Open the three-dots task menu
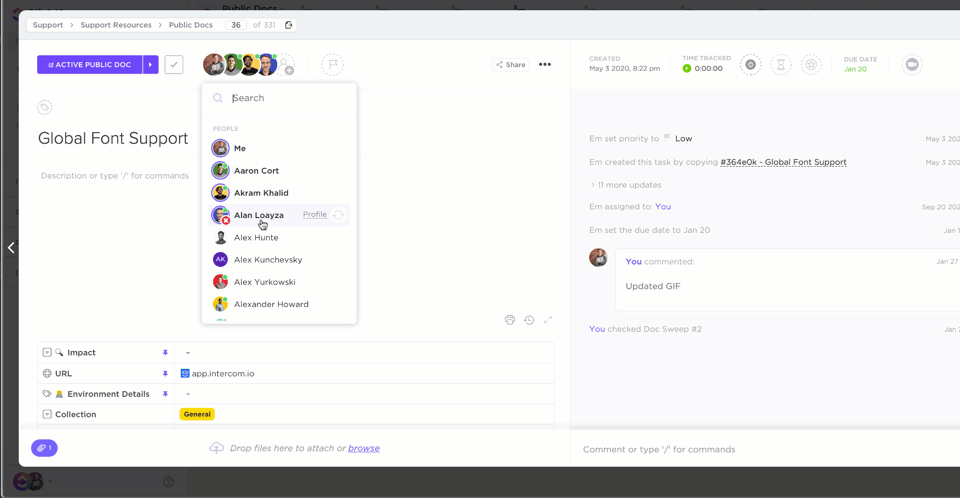 [545, 64]
